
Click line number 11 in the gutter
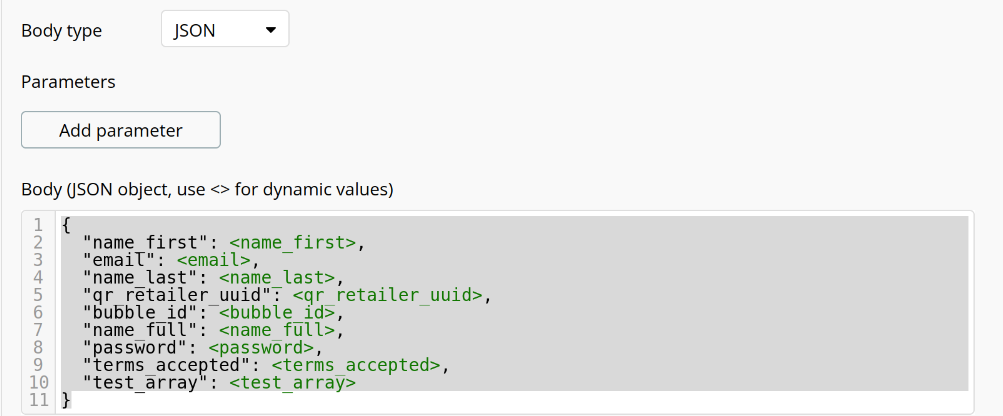click(38, 400)
